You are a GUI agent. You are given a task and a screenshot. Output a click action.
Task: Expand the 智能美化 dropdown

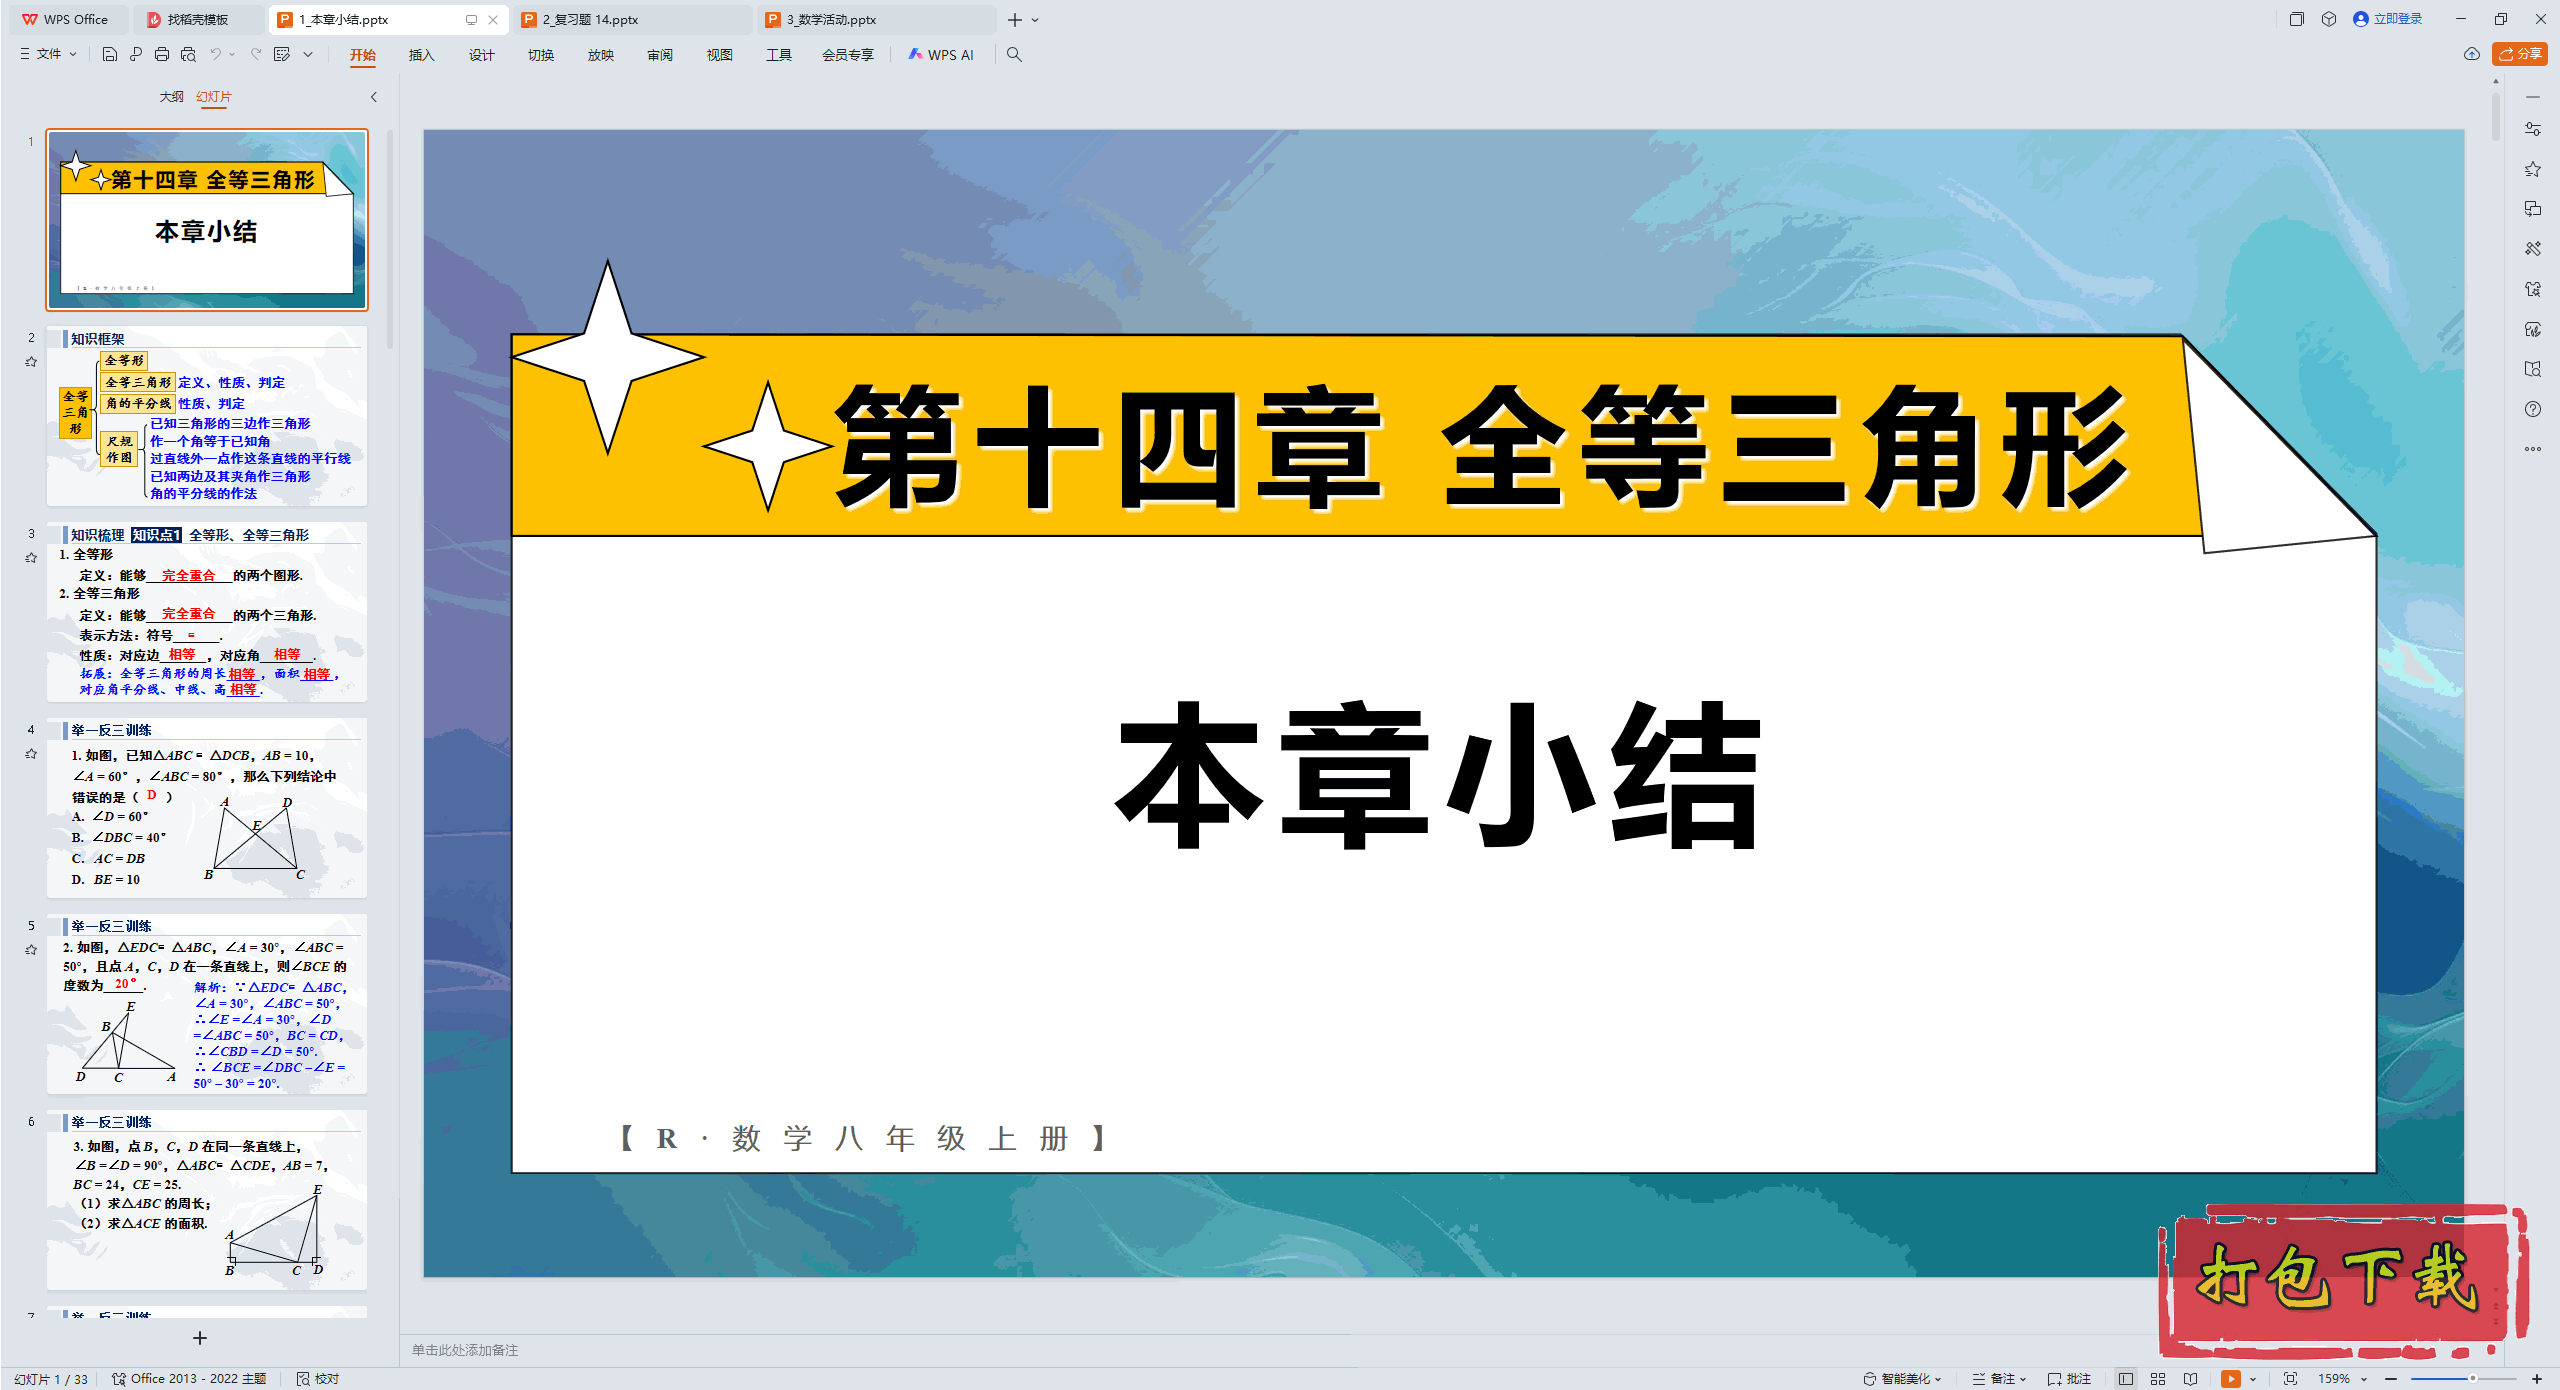tap(1938, 1378)
